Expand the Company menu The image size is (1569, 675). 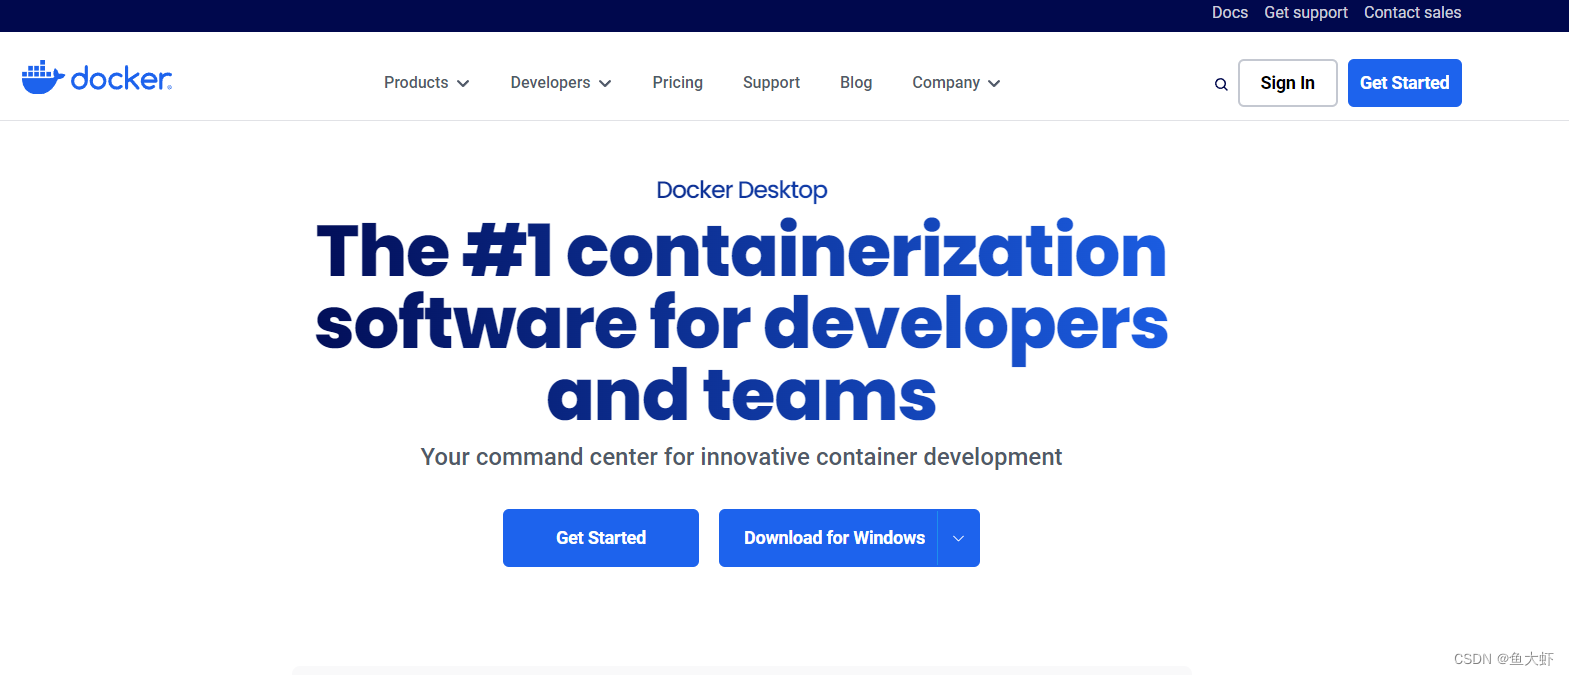click(956, 83)
